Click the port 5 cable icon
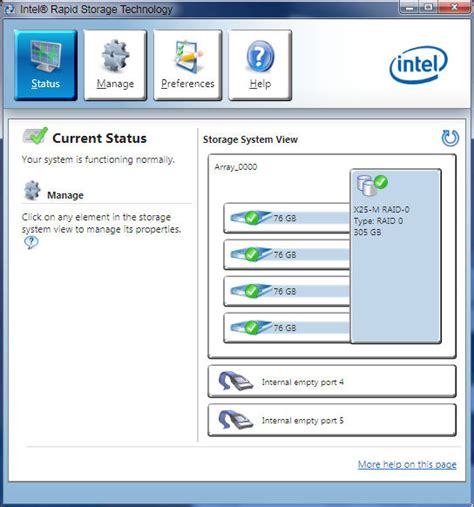Screen dimensions: 474x507 (235, 420)
